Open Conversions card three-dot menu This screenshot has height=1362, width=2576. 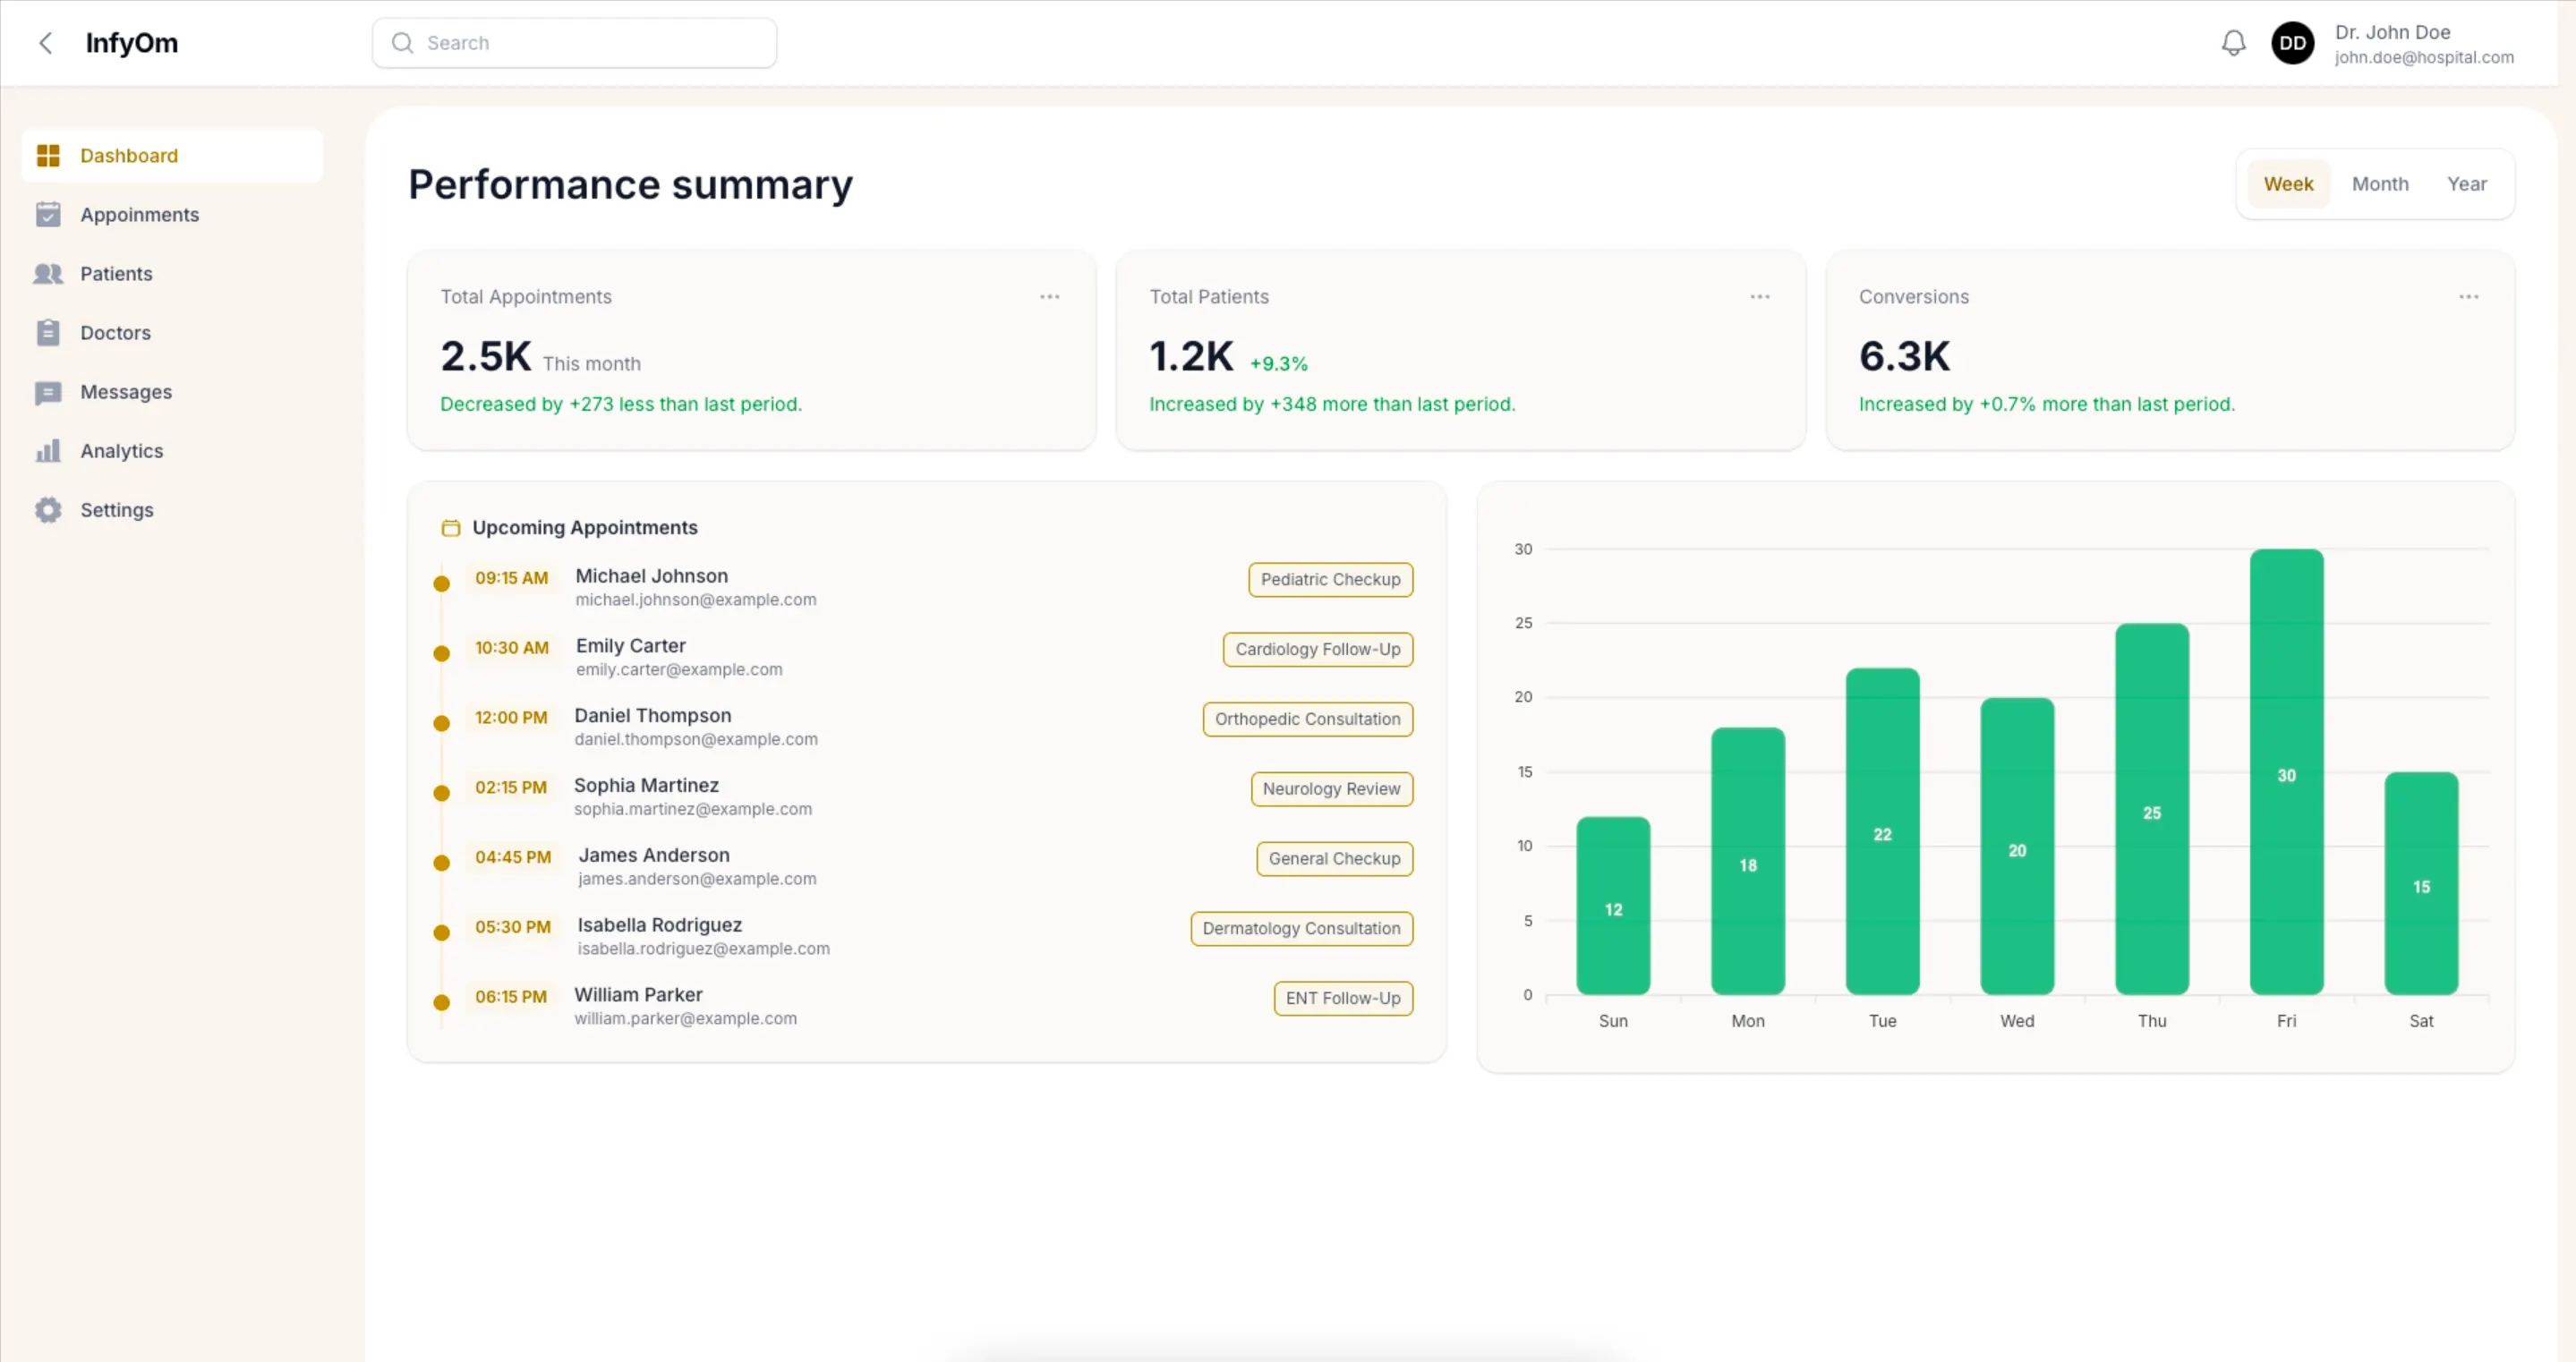pyautogui.click(x=2468, y=297)
